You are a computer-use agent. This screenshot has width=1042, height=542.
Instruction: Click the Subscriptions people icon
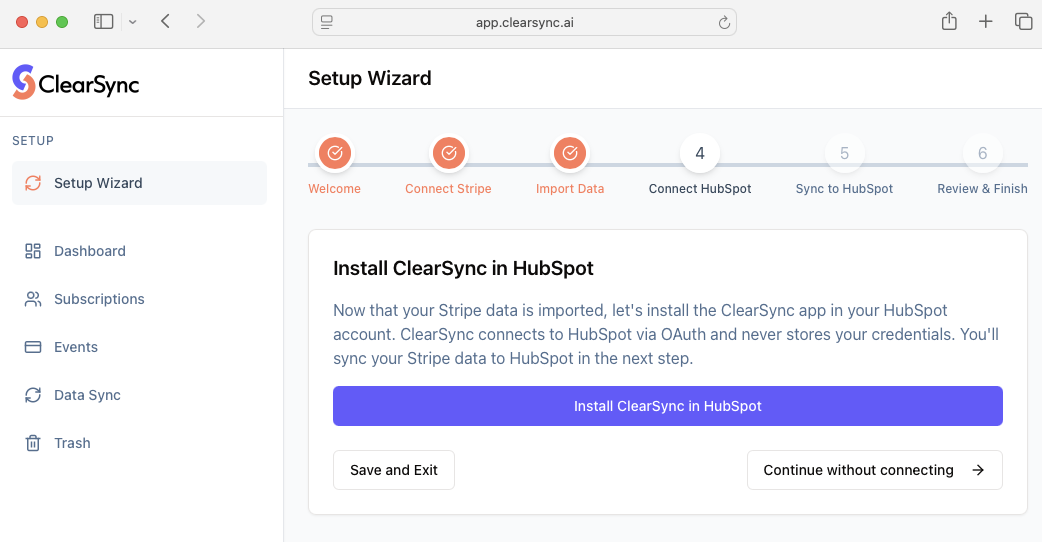coord(33,299)
